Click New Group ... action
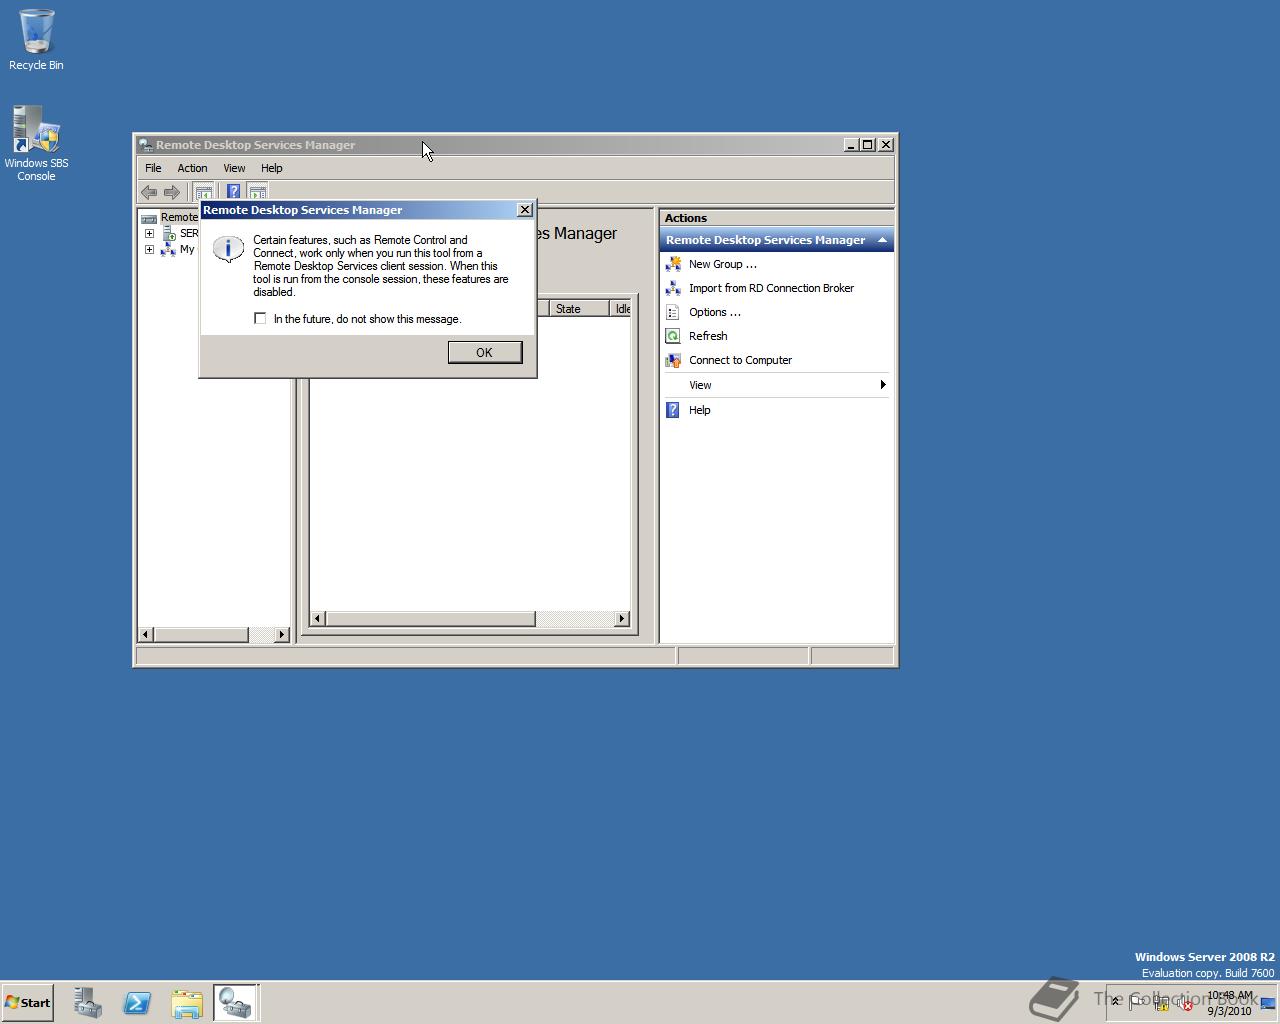Viewport: 1280px width, 1024px height. click(x=723, y=264)
